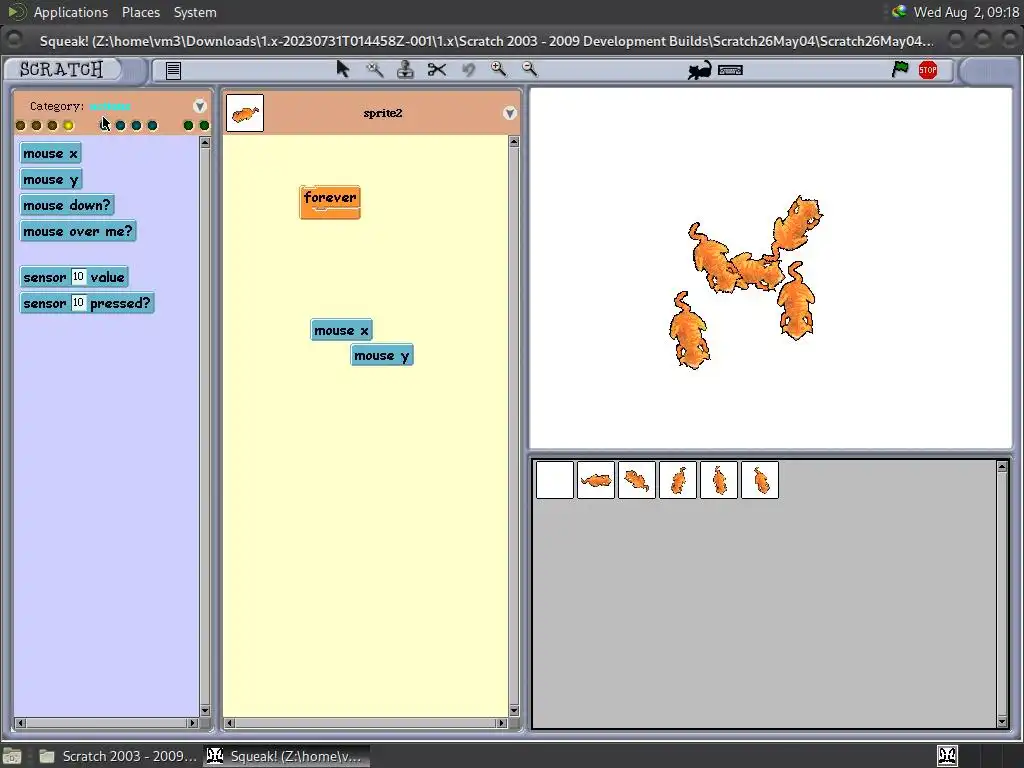Image resolution: width=1024 pixels, height=768 pixels.
Task: Click the SCRATCH logo
Action: 61,69
